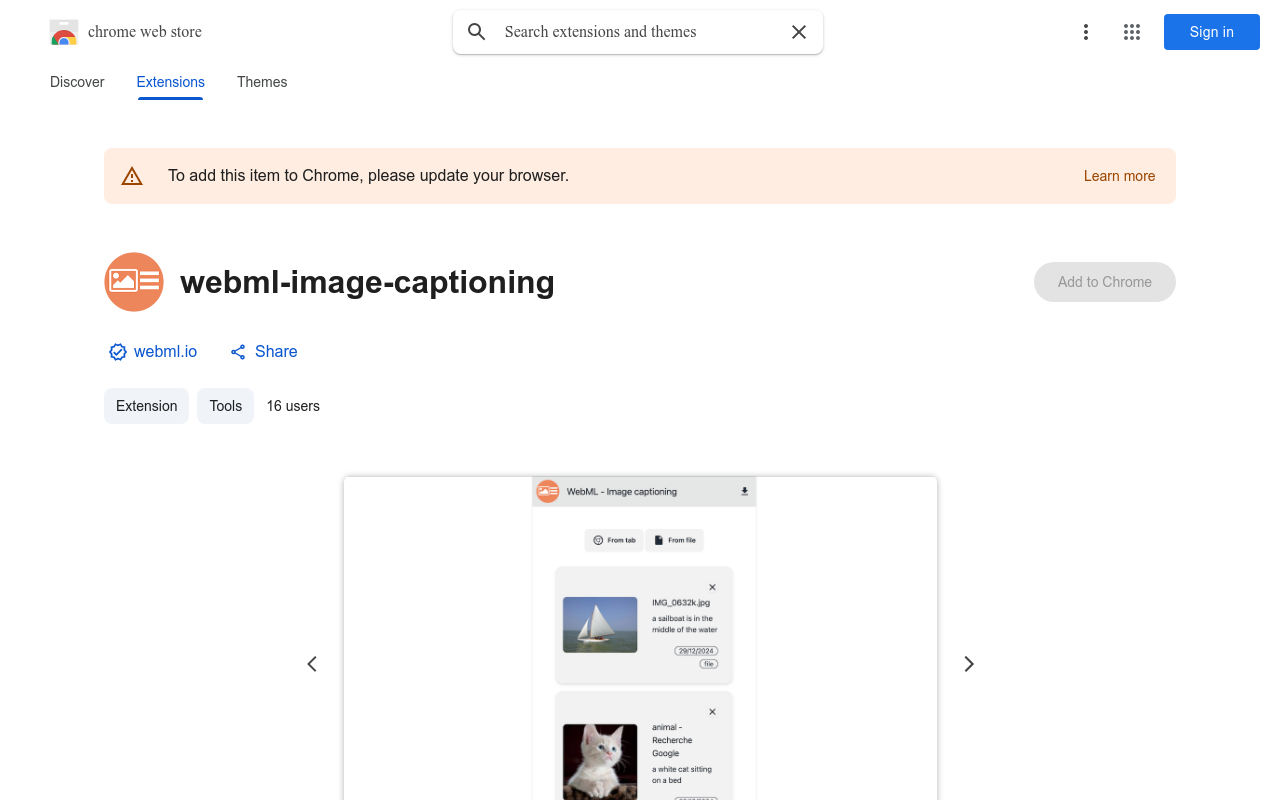Click the webml-image-captioning extension icon
Screen dimensions: 1280x800
pyautogui.click(x=134, y=282)
